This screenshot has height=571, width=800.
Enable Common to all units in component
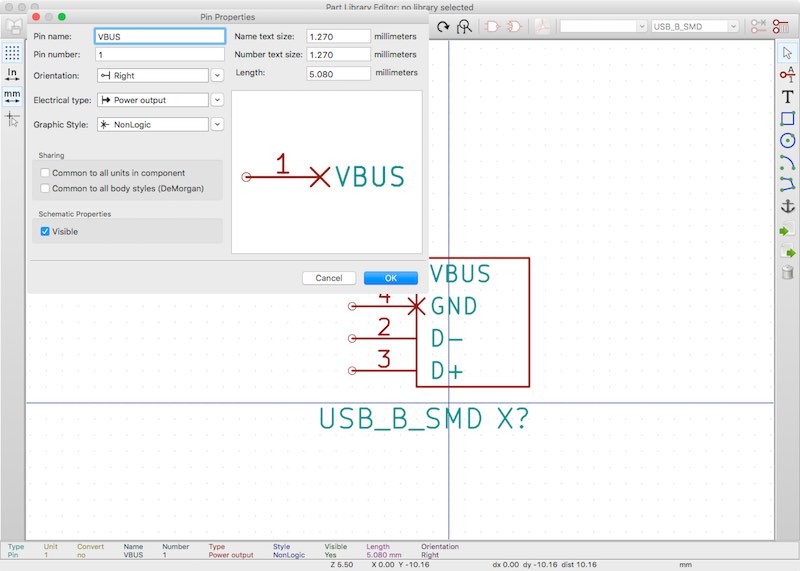coord(45,173)
